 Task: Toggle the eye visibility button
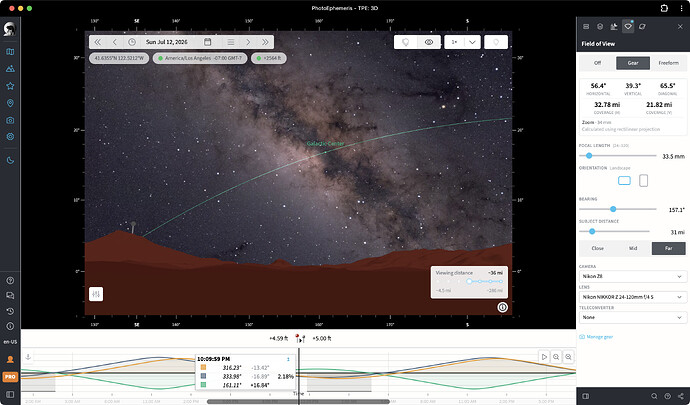429,42
